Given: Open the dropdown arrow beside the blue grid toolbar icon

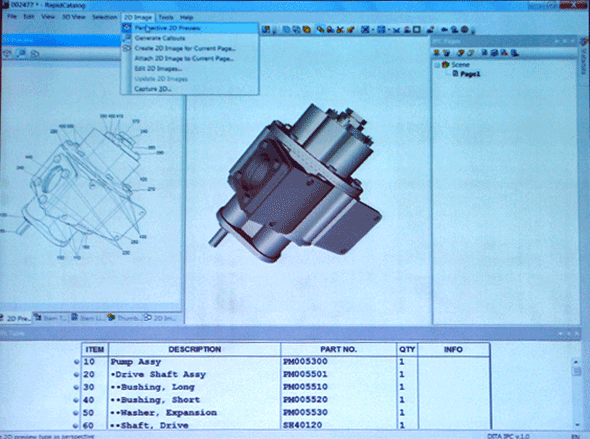Looking at the screenshot, I should tap(389, 30).
